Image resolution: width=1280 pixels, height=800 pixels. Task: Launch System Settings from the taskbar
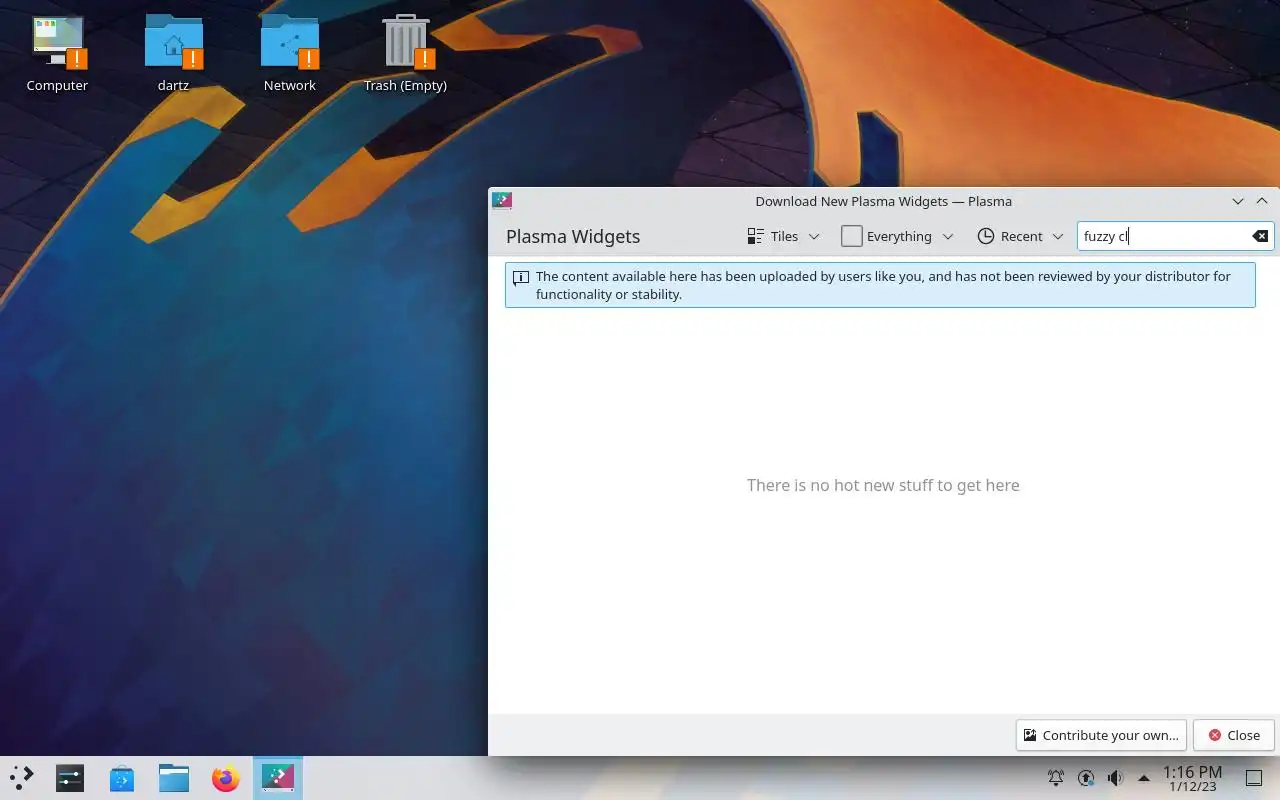click(70, 777)
